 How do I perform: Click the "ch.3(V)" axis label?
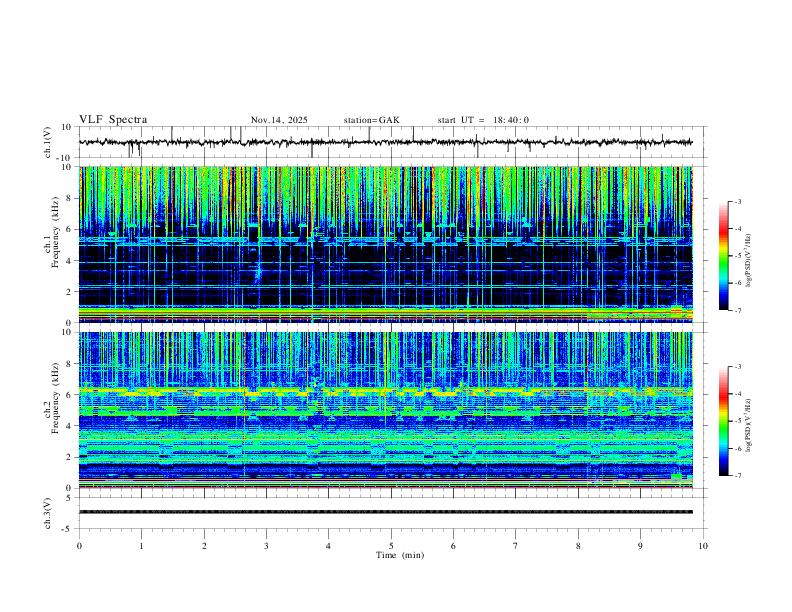coord(48,513)
